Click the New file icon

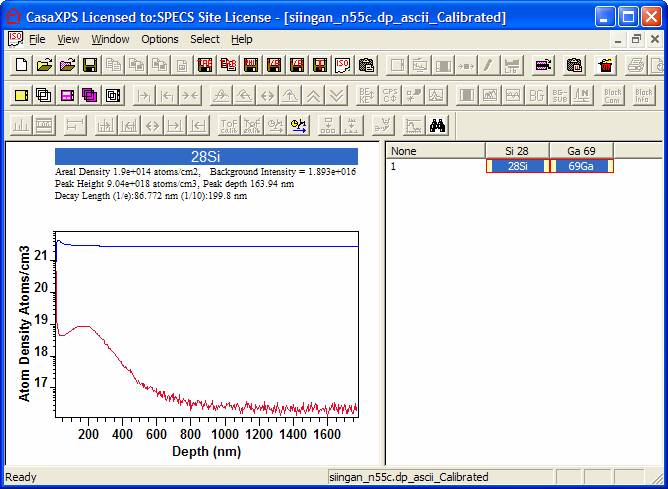pyautogui.click(x=21, y=66)
